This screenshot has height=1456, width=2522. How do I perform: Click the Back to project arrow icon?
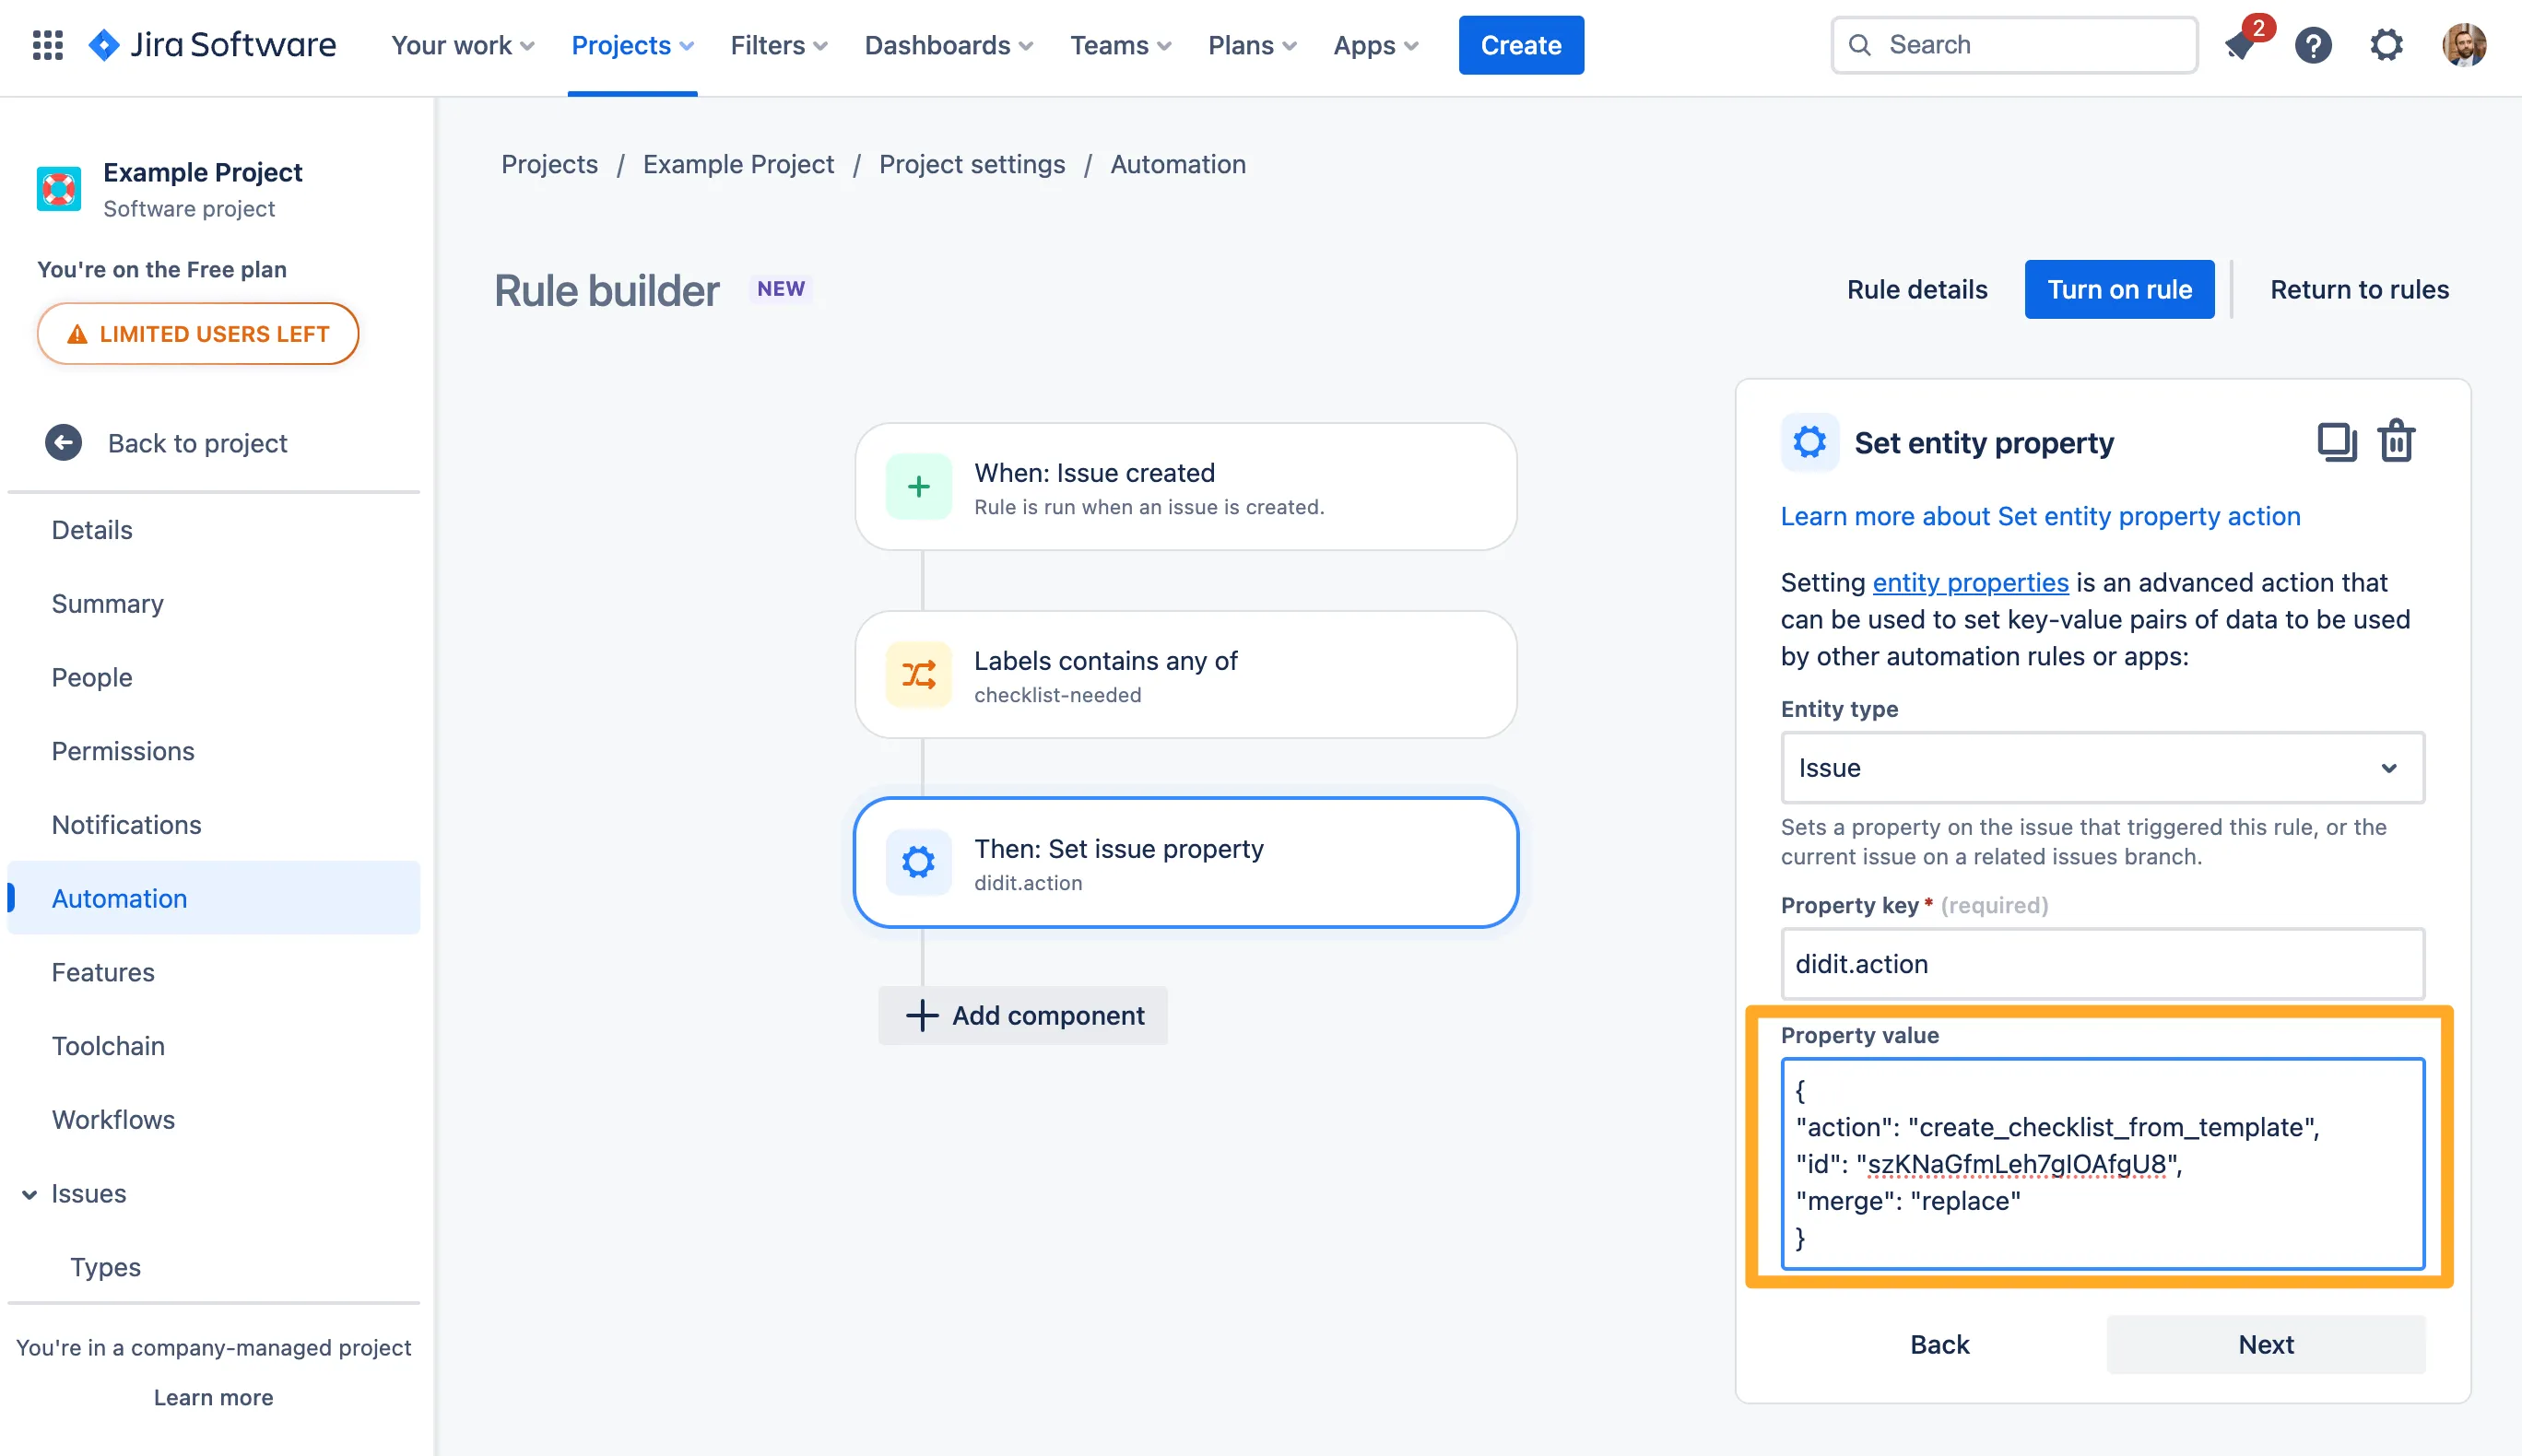coord(63,443)
